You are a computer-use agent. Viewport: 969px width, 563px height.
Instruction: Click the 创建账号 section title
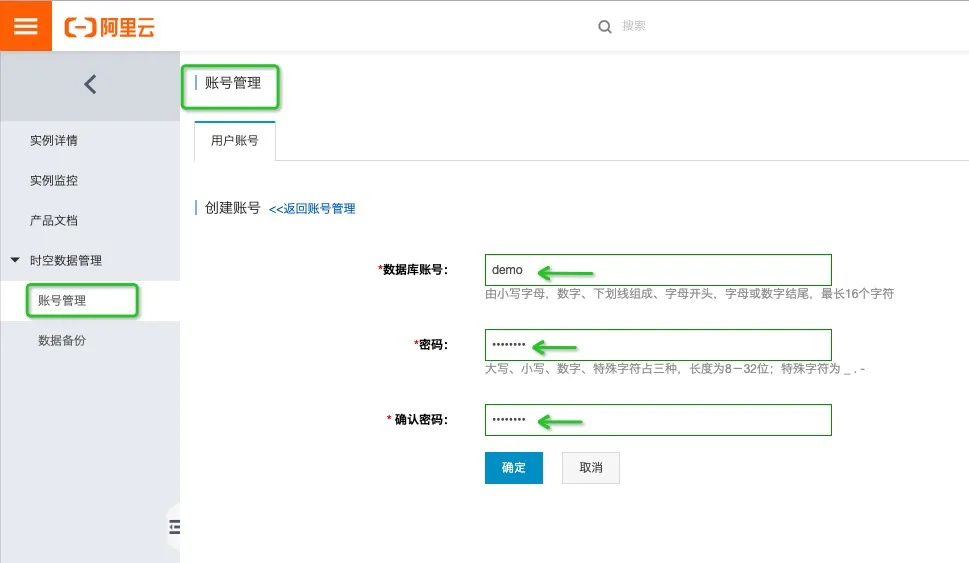coord(232,208)
